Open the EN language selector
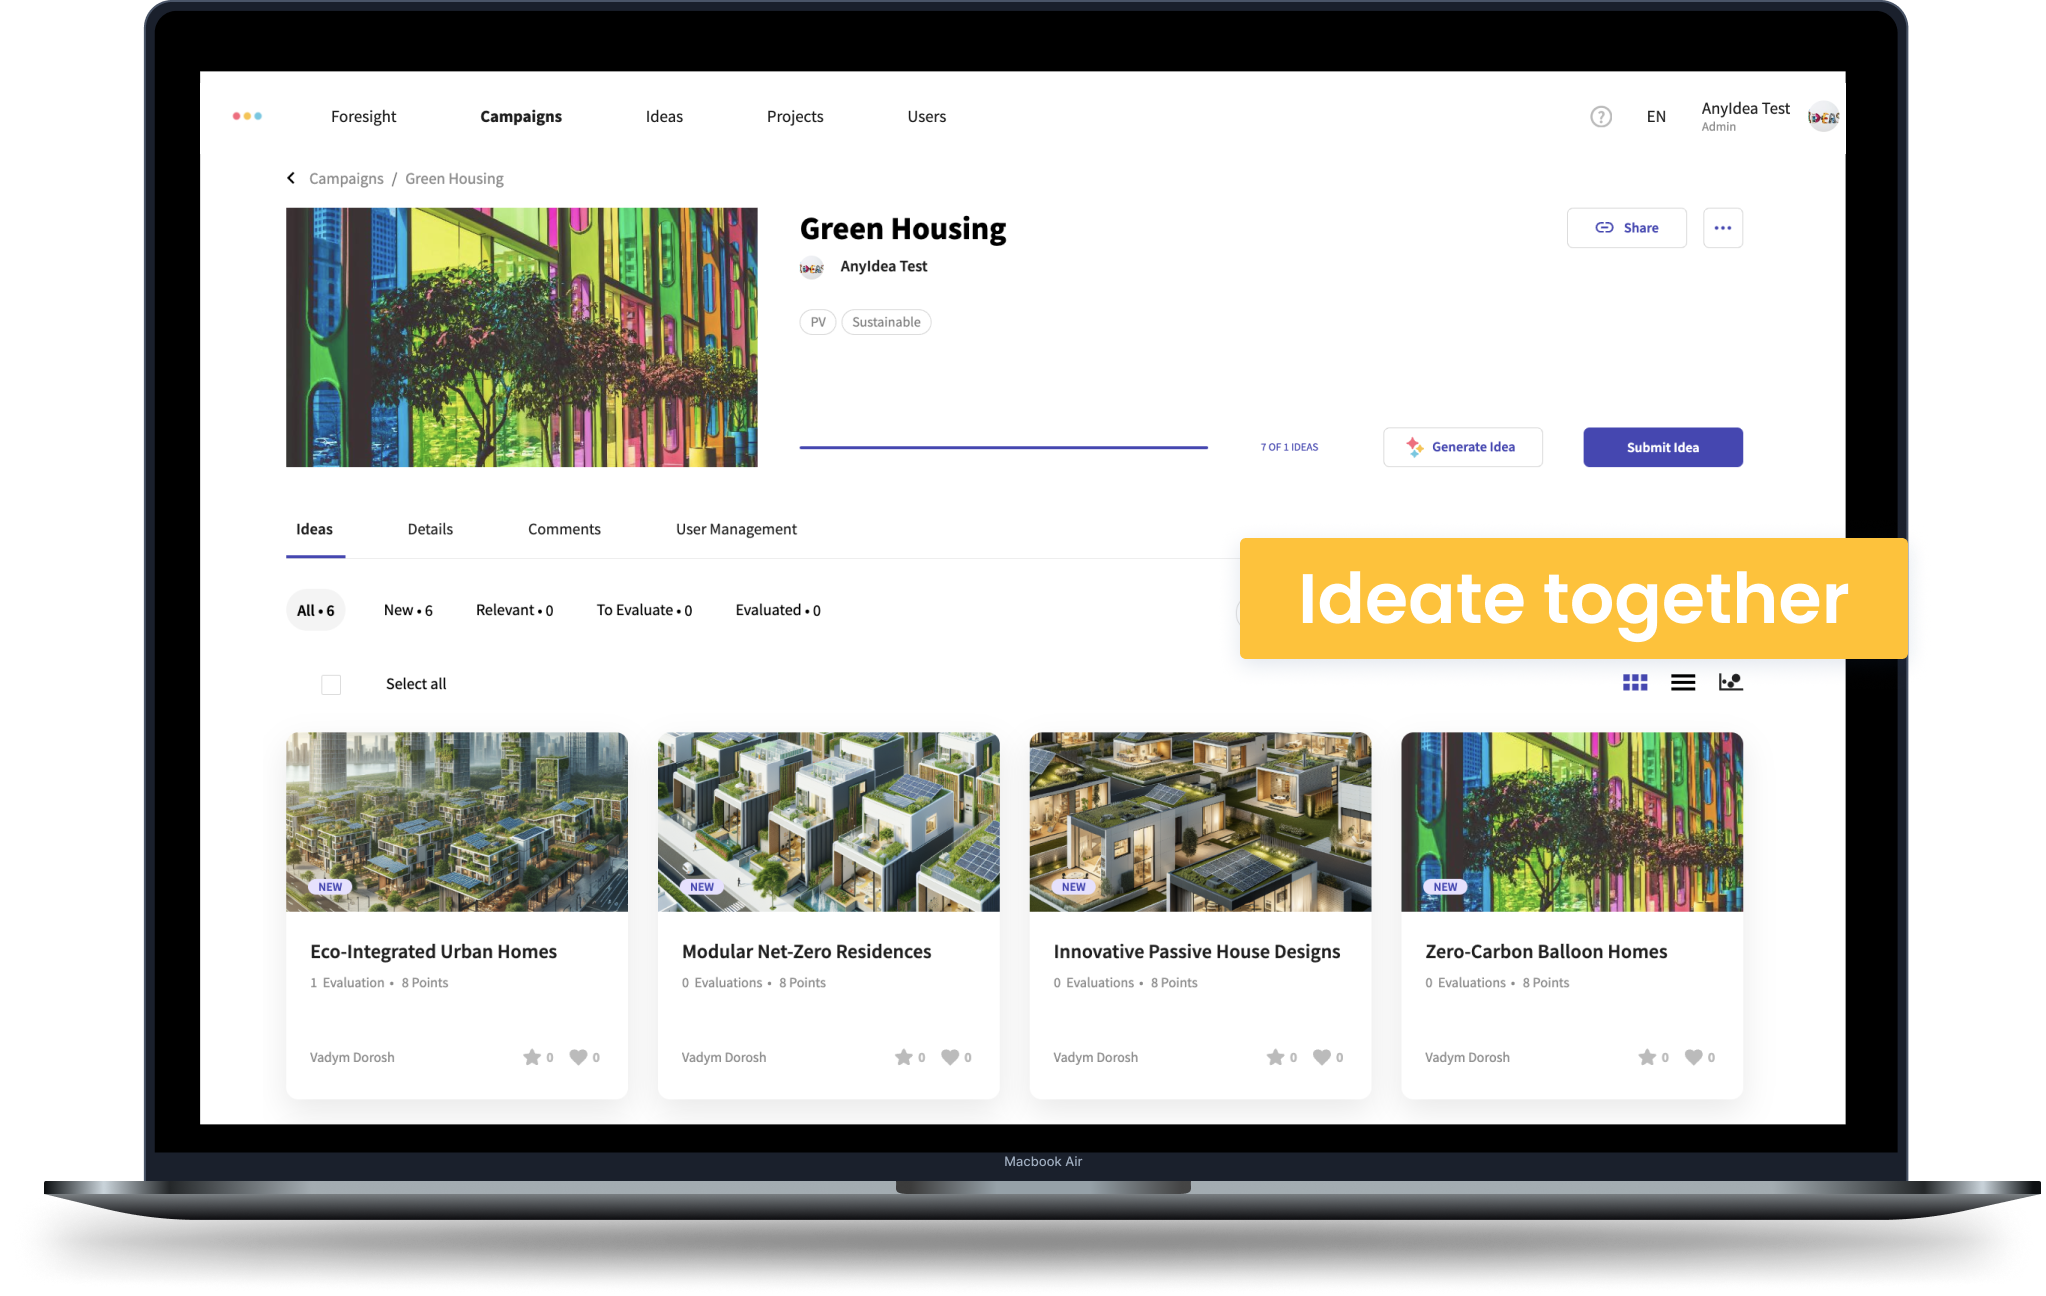The image size is (2046, 1296). coord(1656,116)
